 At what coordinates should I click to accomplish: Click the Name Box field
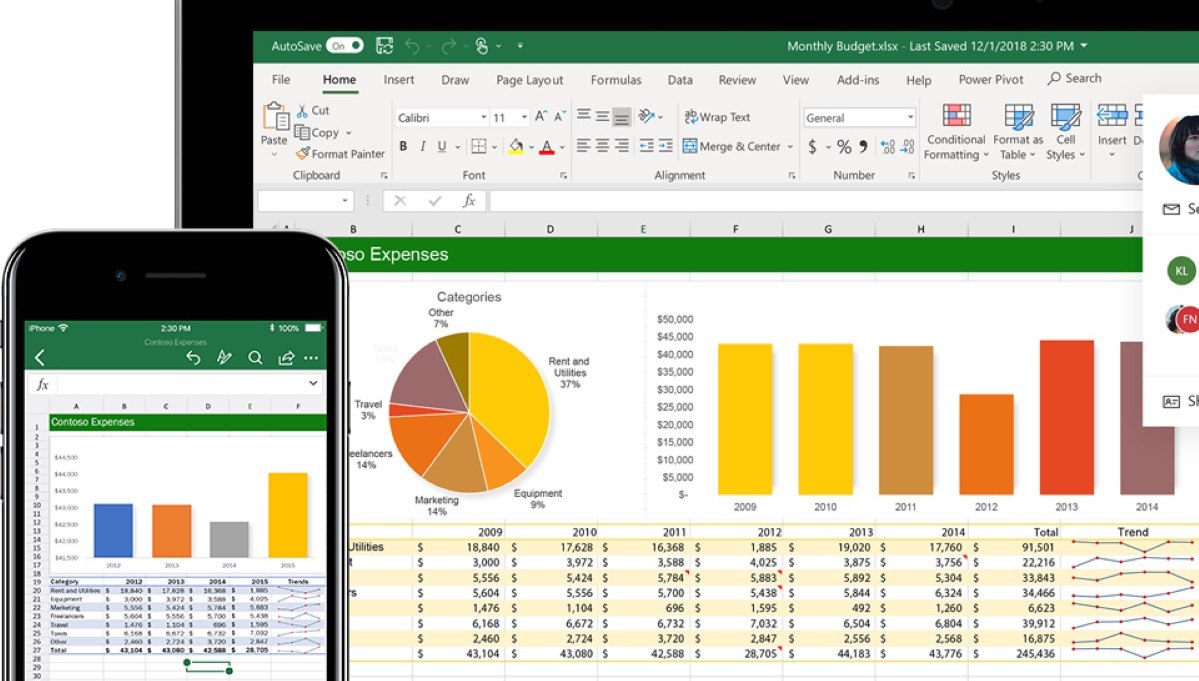tap(305, 201)
